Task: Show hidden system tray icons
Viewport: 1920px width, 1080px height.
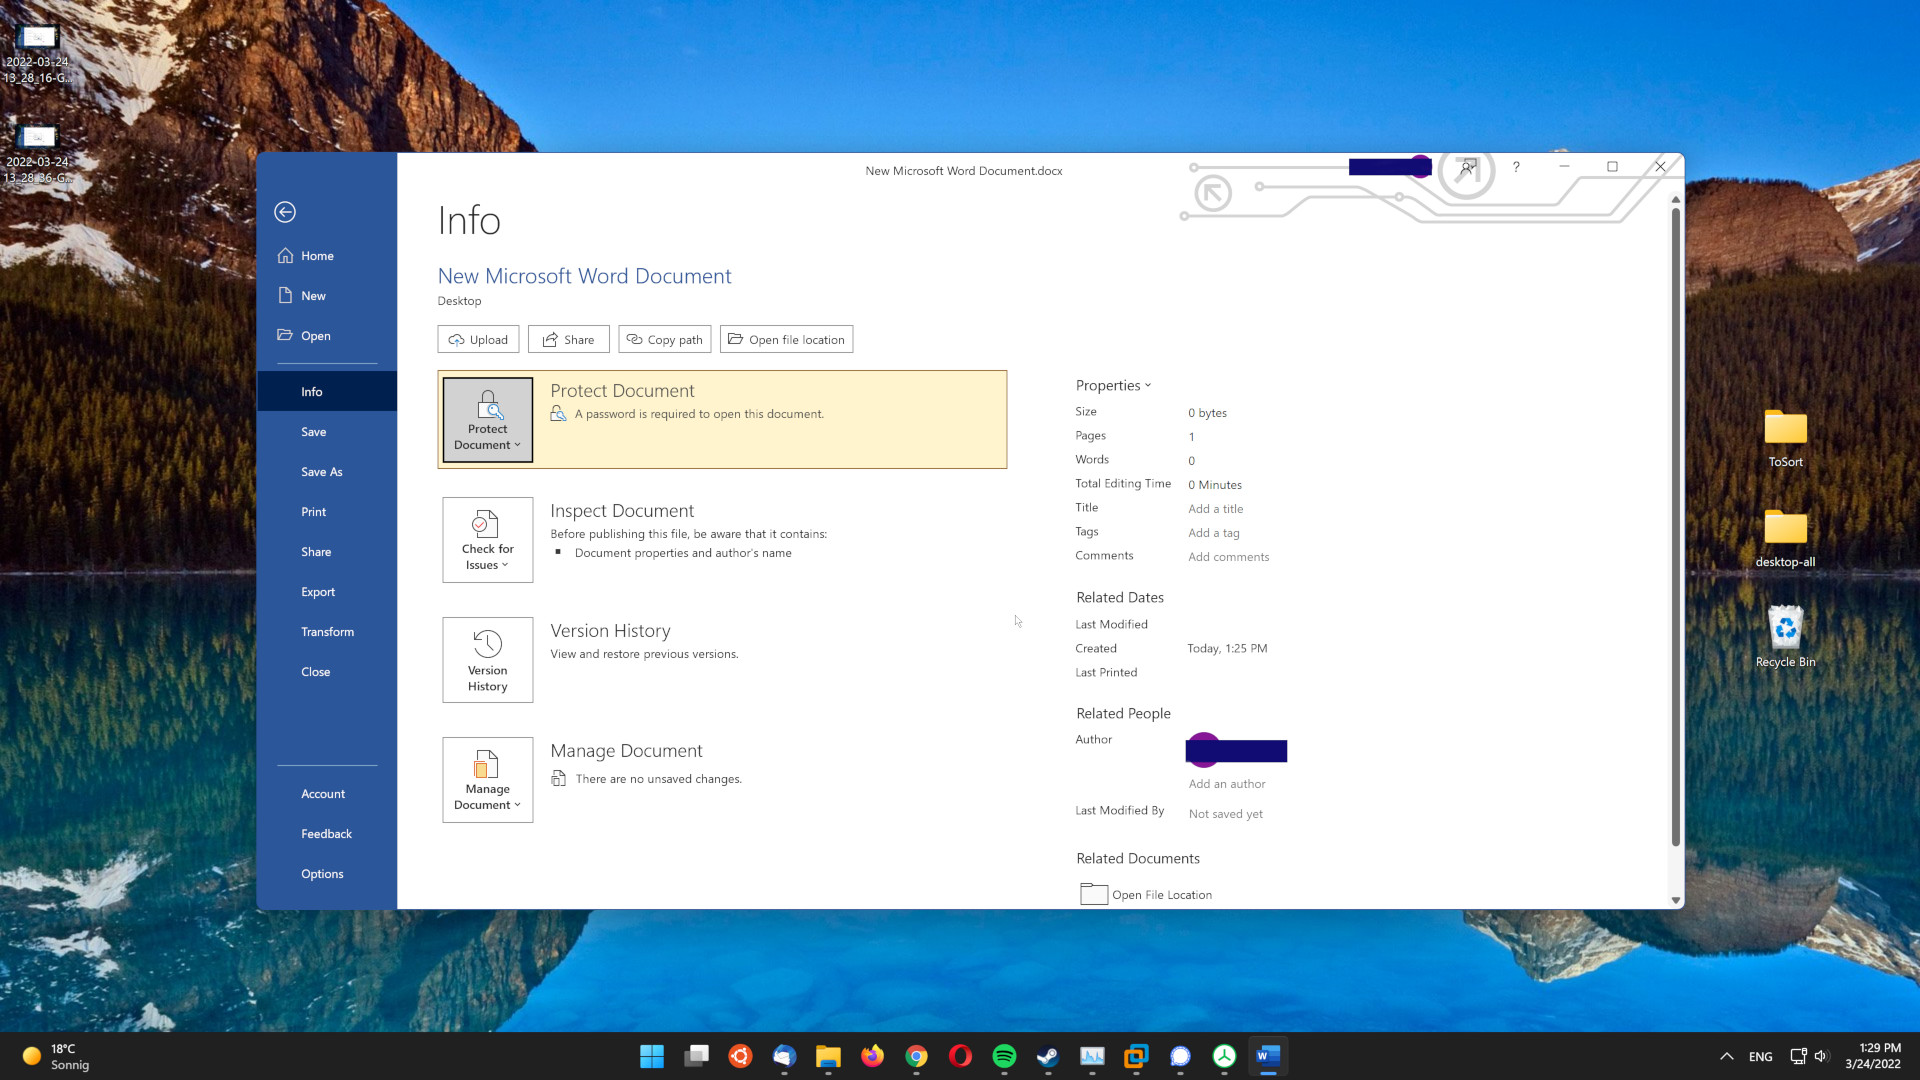Action: pos(1726,1056)
